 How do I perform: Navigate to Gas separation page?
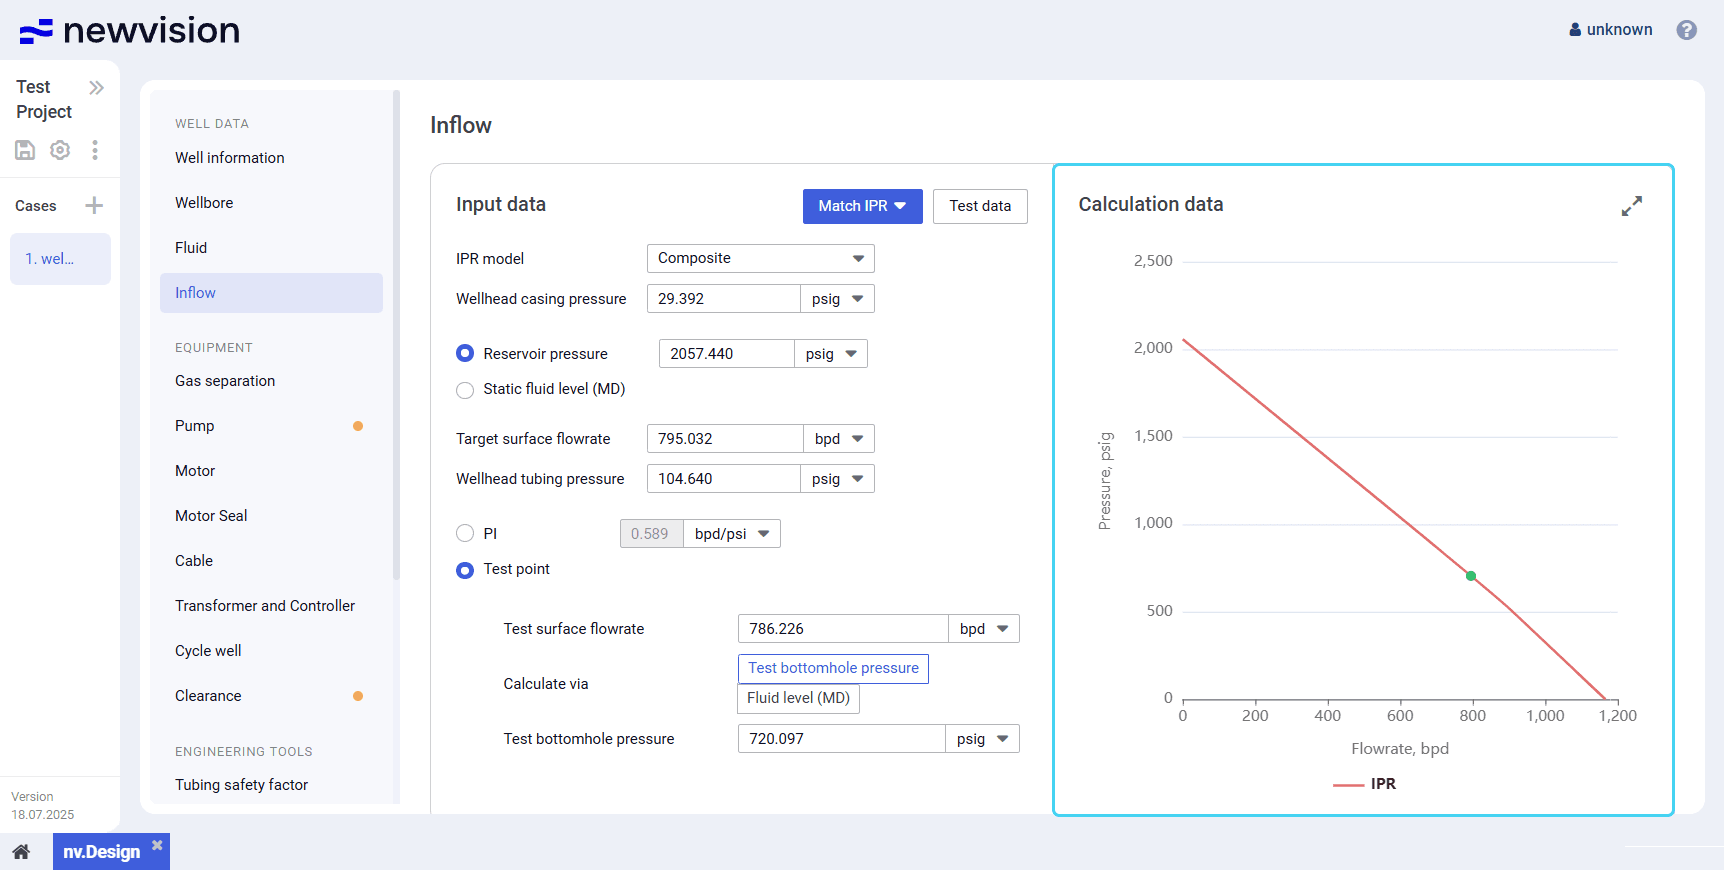pos(225,381)
